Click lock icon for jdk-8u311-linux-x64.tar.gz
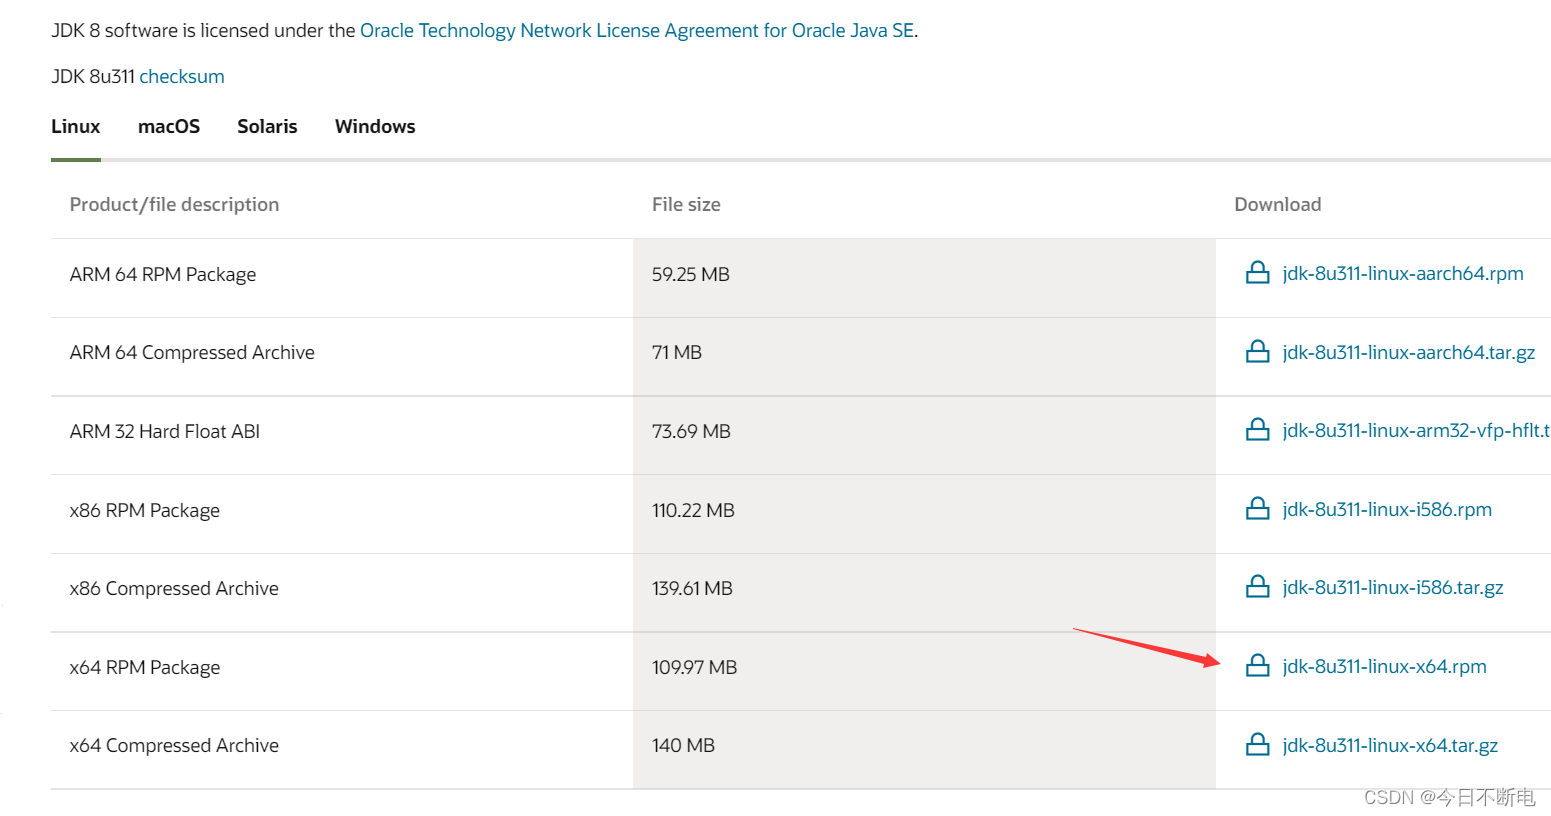The height and width of the screenshot is (816, 1551). (x=1257, y=745)
